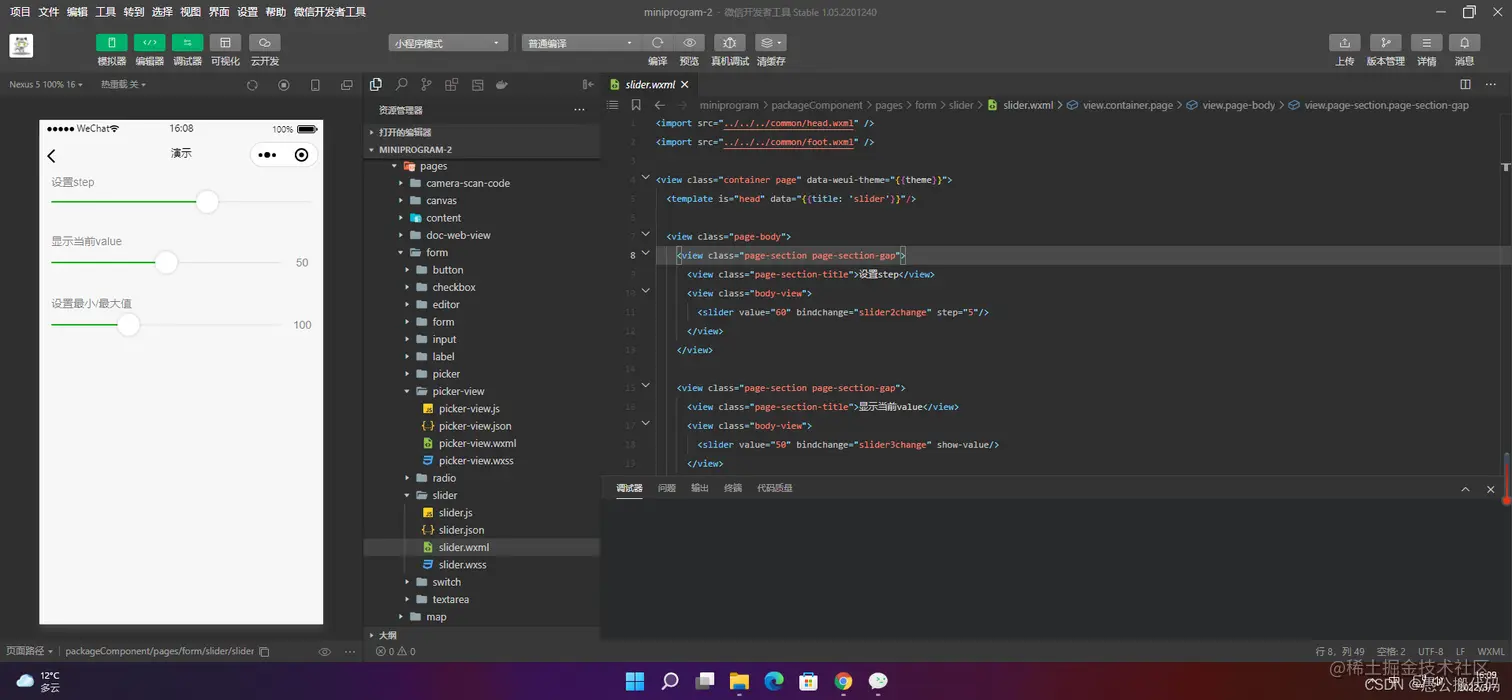
Task: Open the Help (帮助) menu
Action: pyautogui.click(x=276, y=12)
